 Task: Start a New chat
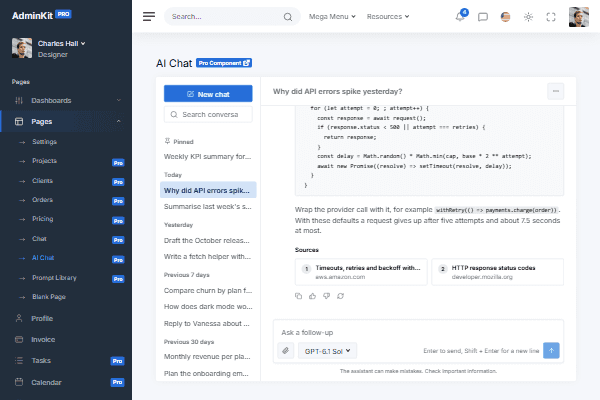208,94
